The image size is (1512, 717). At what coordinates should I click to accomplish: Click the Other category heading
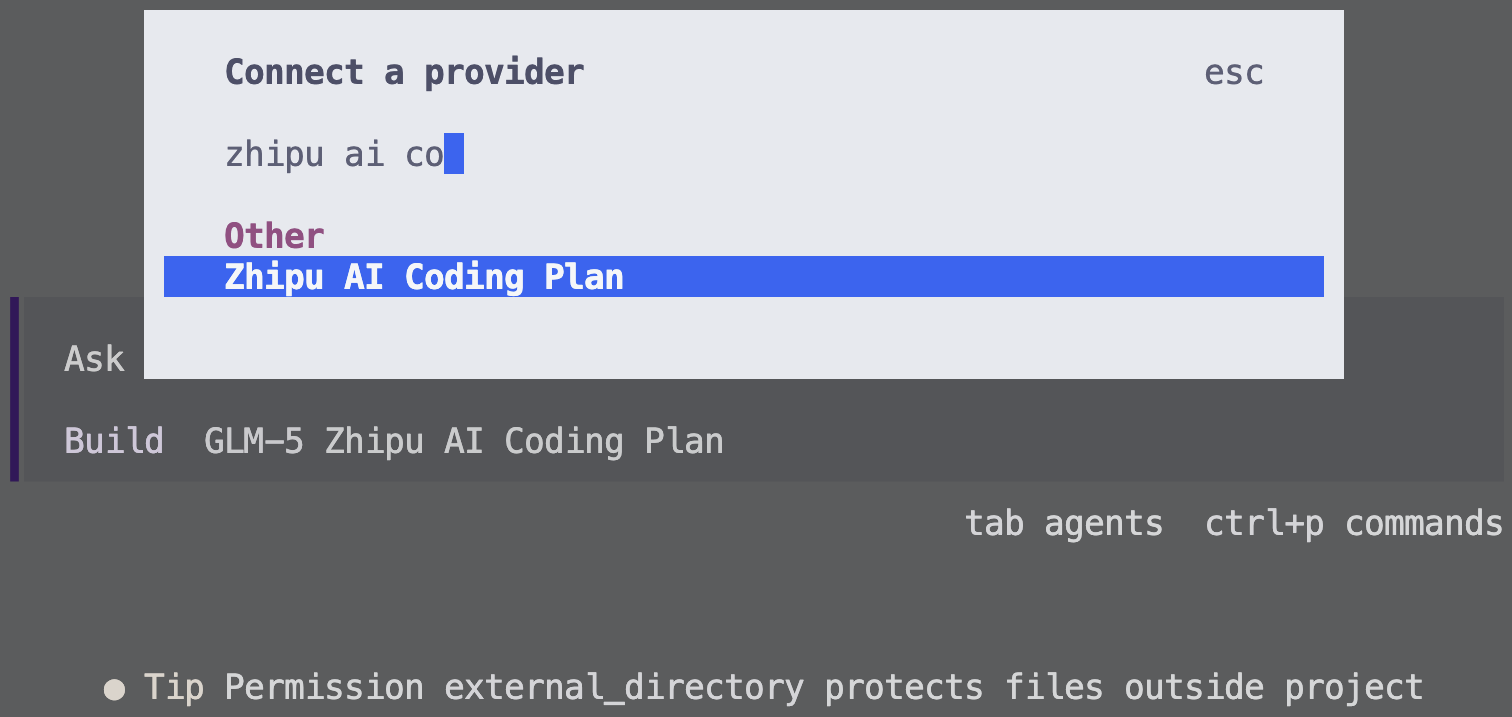coord(274,236)
